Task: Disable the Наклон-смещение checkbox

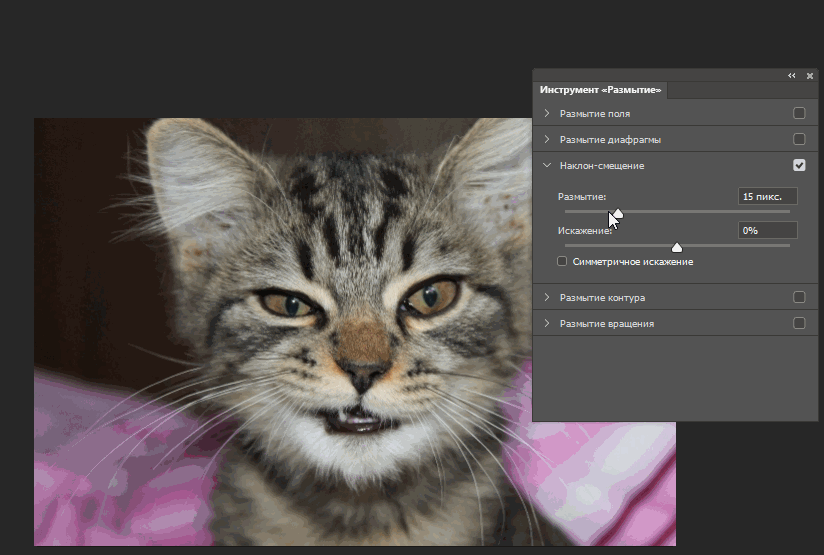Action: pos(799,165)
